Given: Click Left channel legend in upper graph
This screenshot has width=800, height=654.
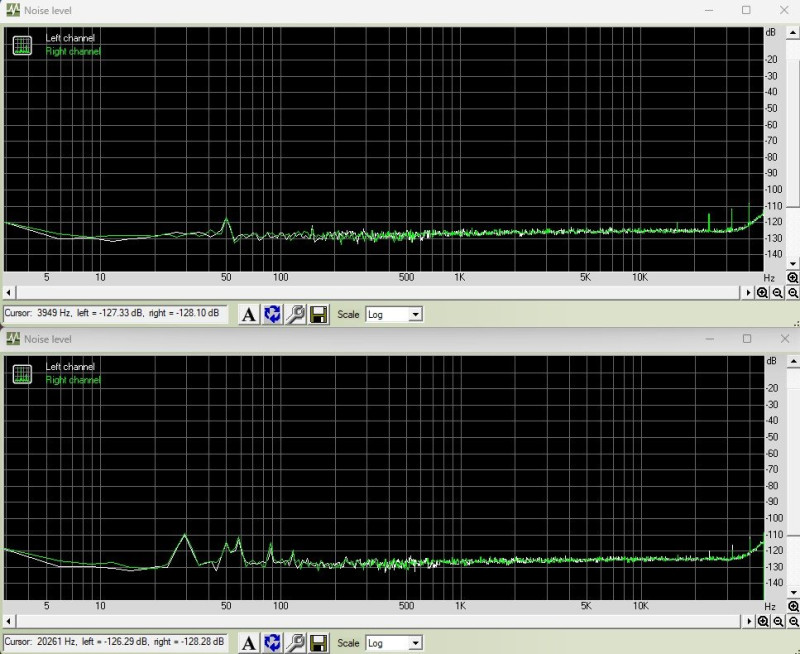Looking at the screenshot, I should pos(70,38).
